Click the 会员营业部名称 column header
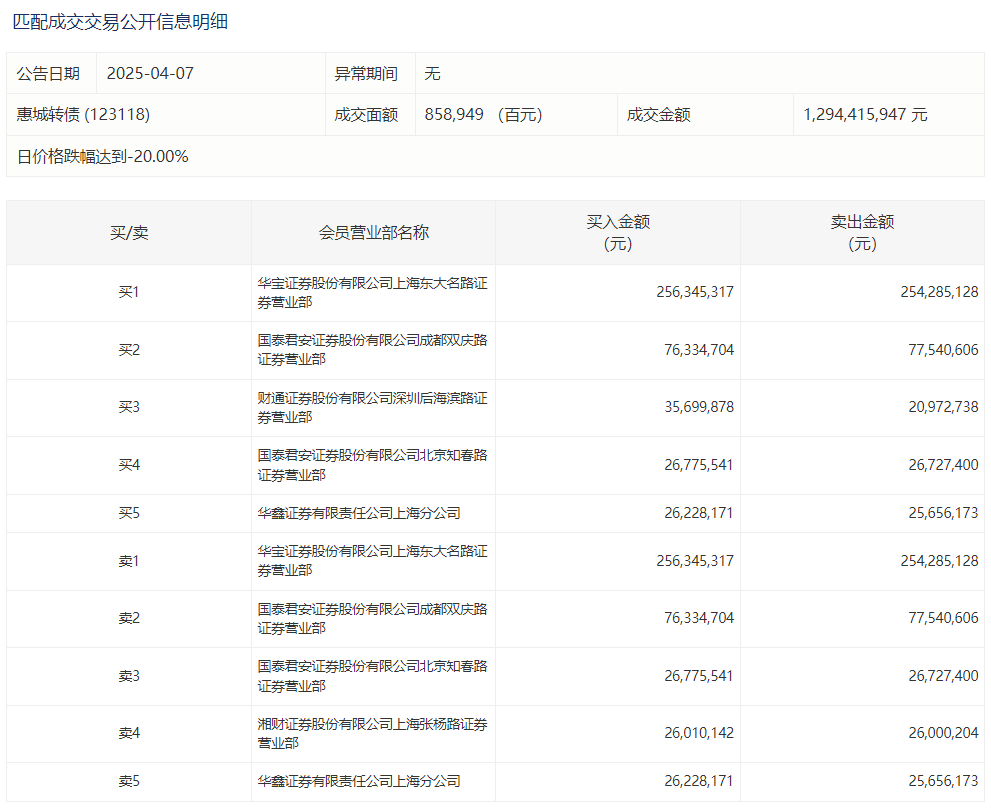This screenshot has height=808, width=991. point(373,232)
